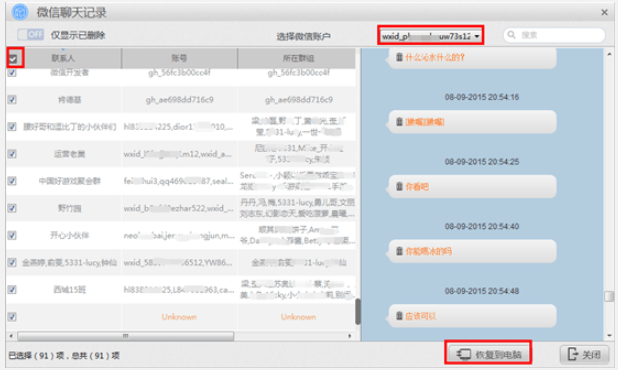Uncheck the 肯德基 row checkbox

(x=12, y=100)
